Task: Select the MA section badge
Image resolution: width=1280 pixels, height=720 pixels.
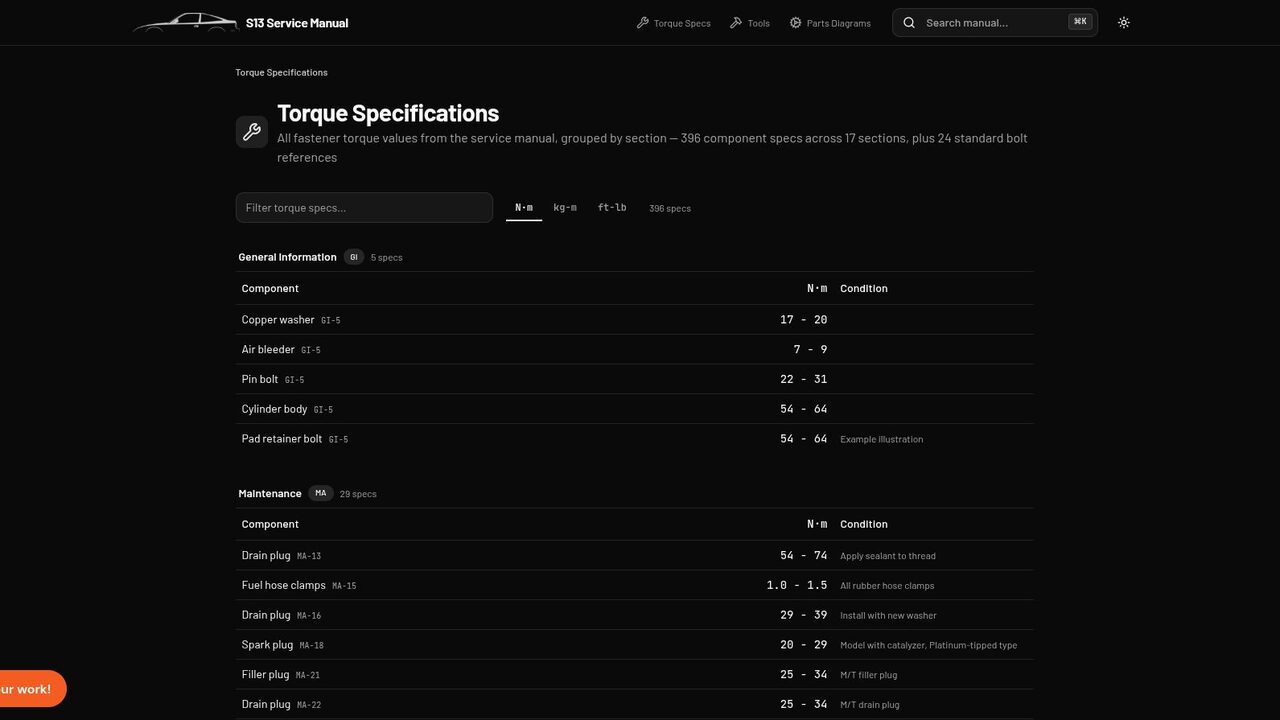Action: [x=321, y=493]
